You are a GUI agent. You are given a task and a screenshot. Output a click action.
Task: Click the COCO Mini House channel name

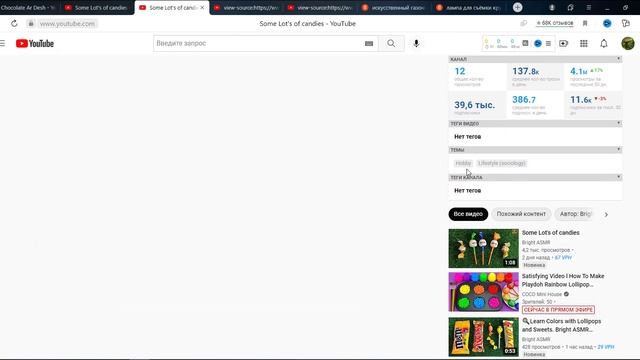click(542, 294)
